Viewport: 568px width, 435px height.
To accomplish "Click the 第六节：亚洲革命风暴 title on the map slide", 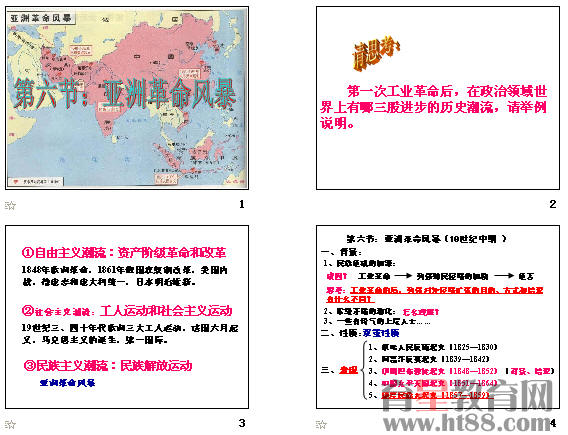I will click(x=125, y=94).
